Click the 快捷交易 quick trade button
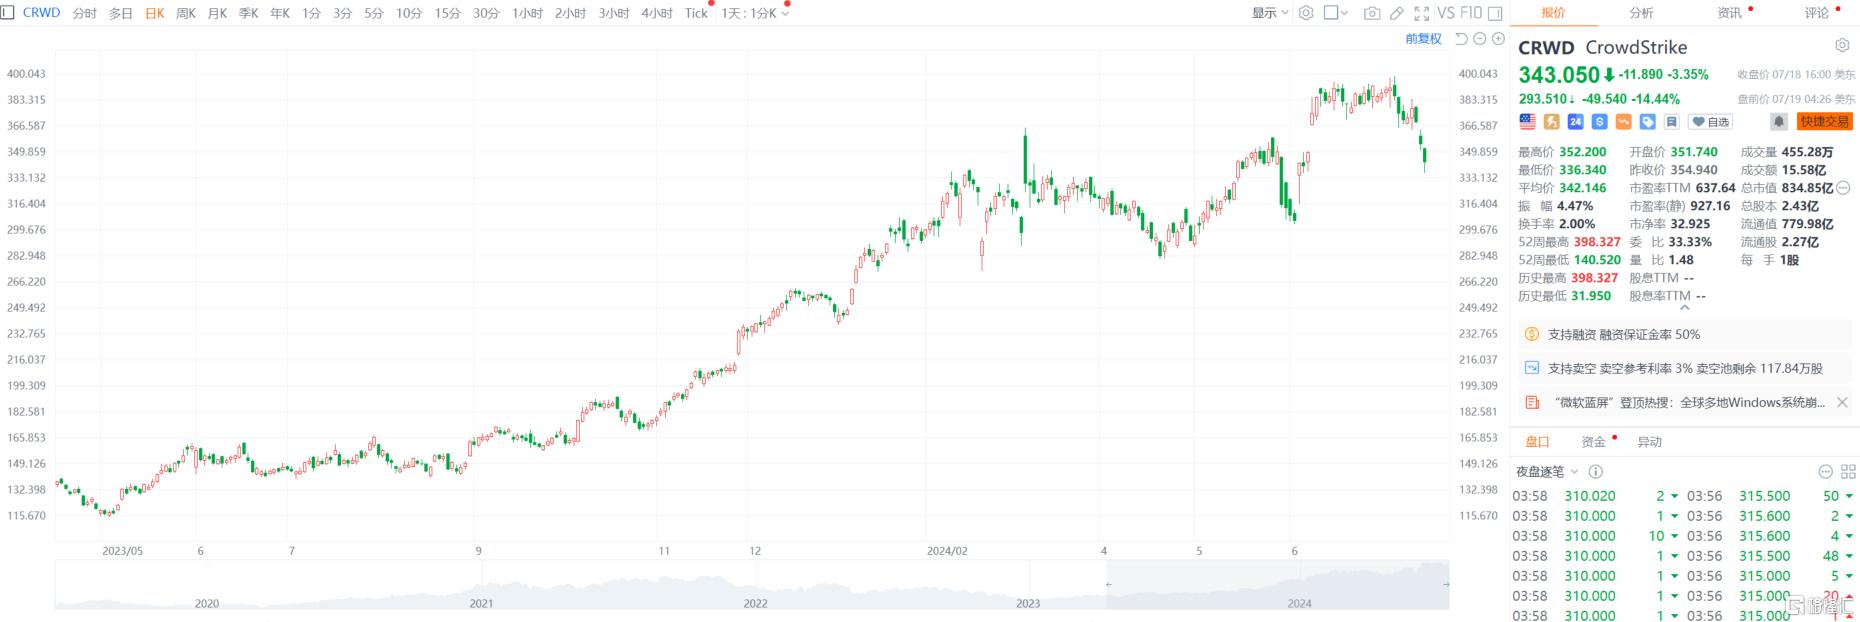Image resolution: width=1860 pixels, height=622 pixels. (1824, 122)
